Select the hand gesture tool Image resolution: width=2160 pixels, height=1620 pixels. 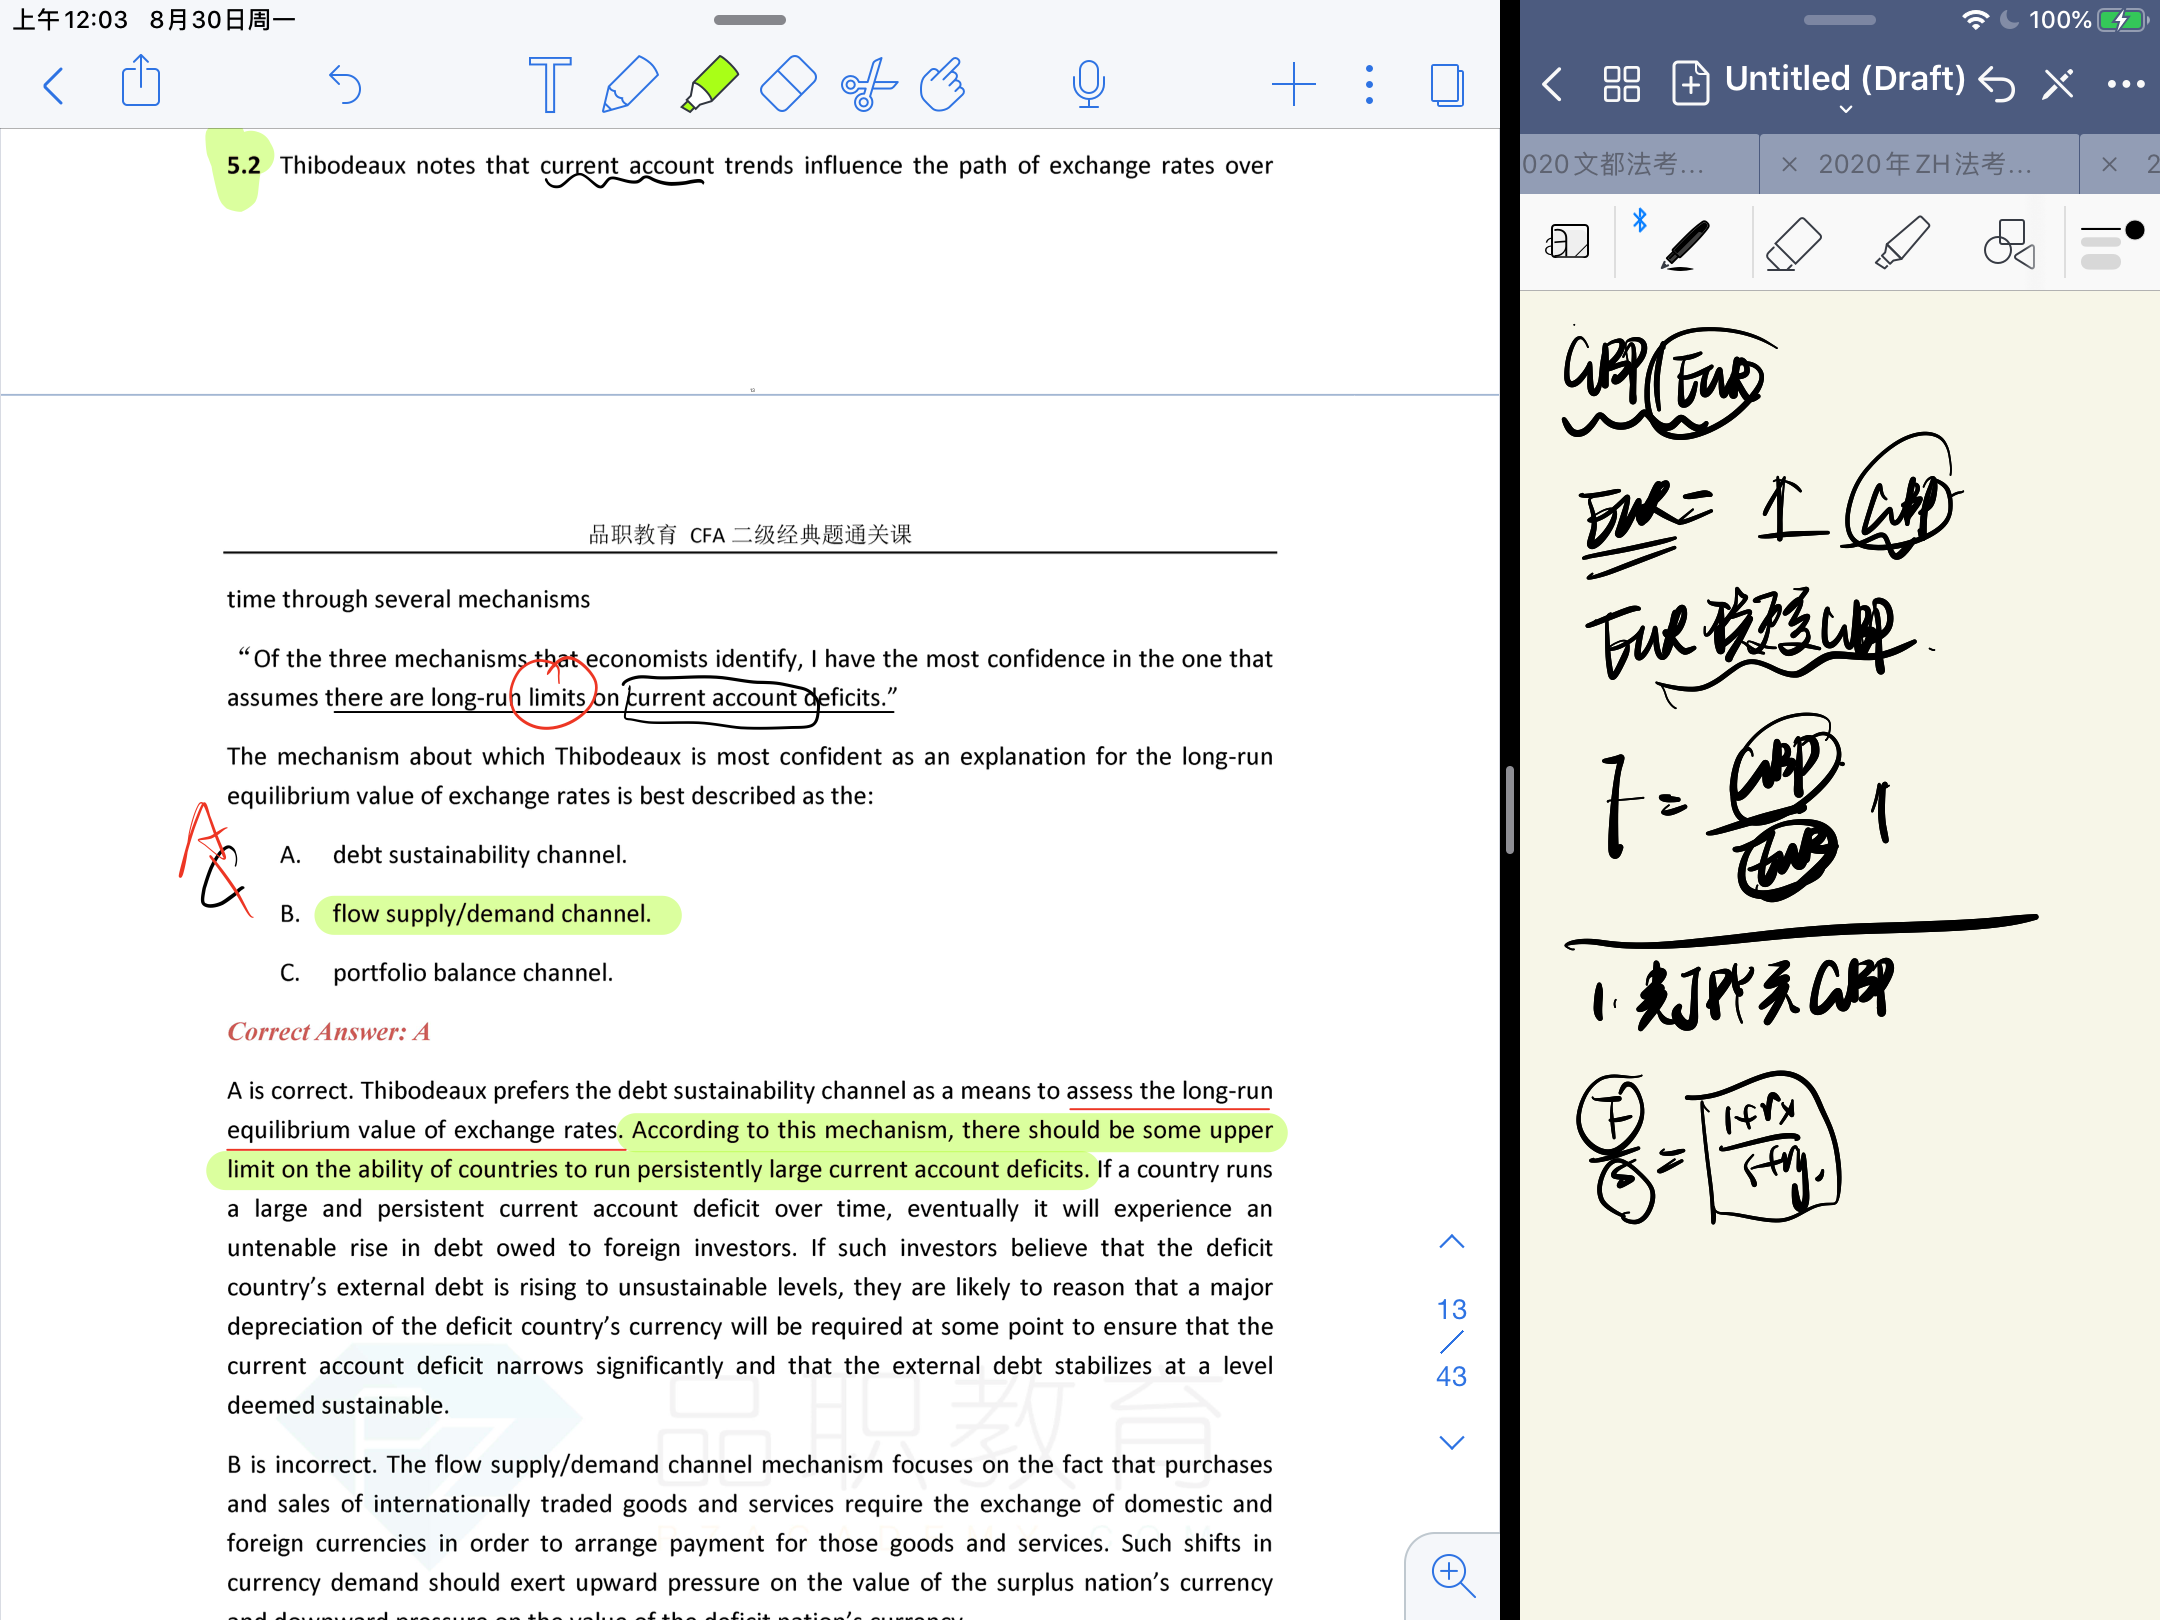pyautogui.click(x=942, y=85)
